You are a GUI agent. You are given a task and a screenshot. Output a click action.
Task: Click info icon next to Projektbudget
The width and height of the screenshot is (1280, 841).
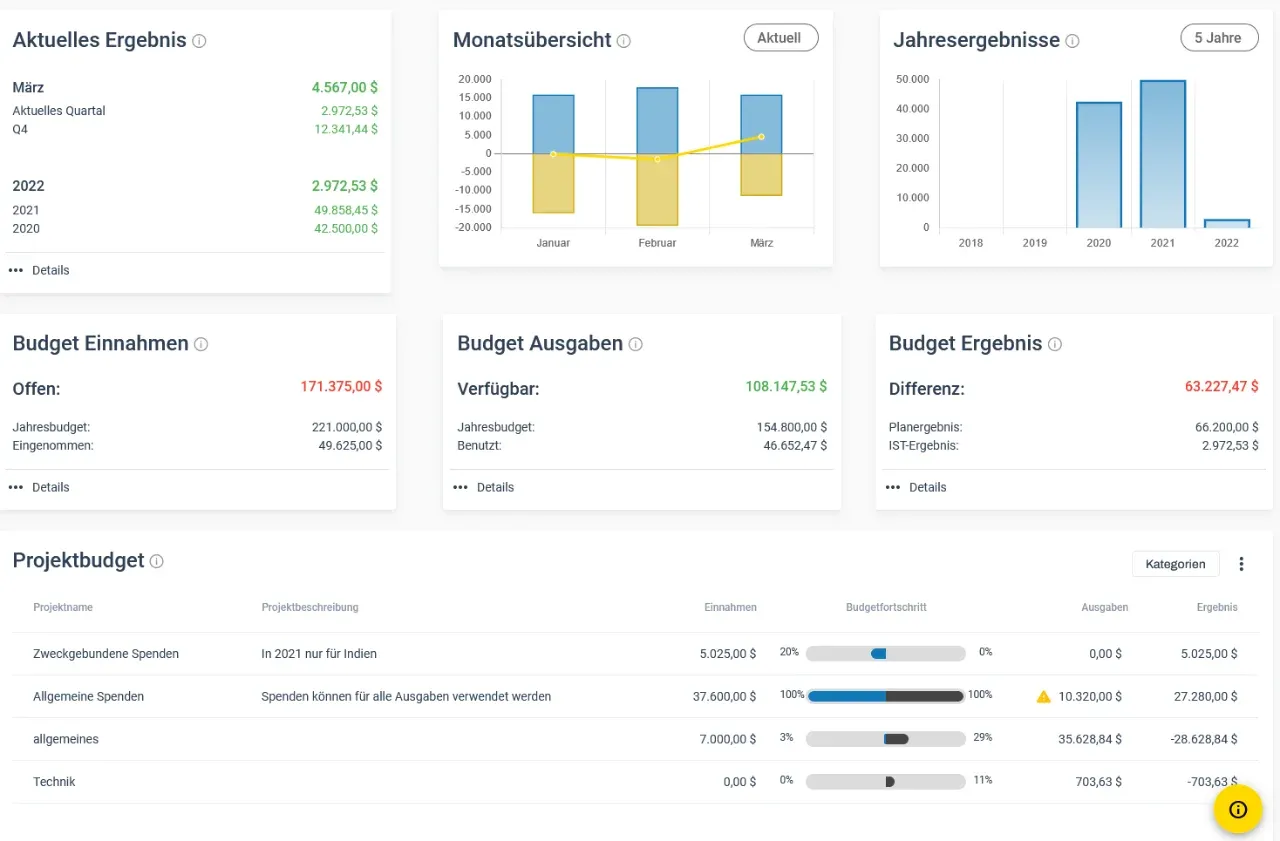[x=157, y=561]
